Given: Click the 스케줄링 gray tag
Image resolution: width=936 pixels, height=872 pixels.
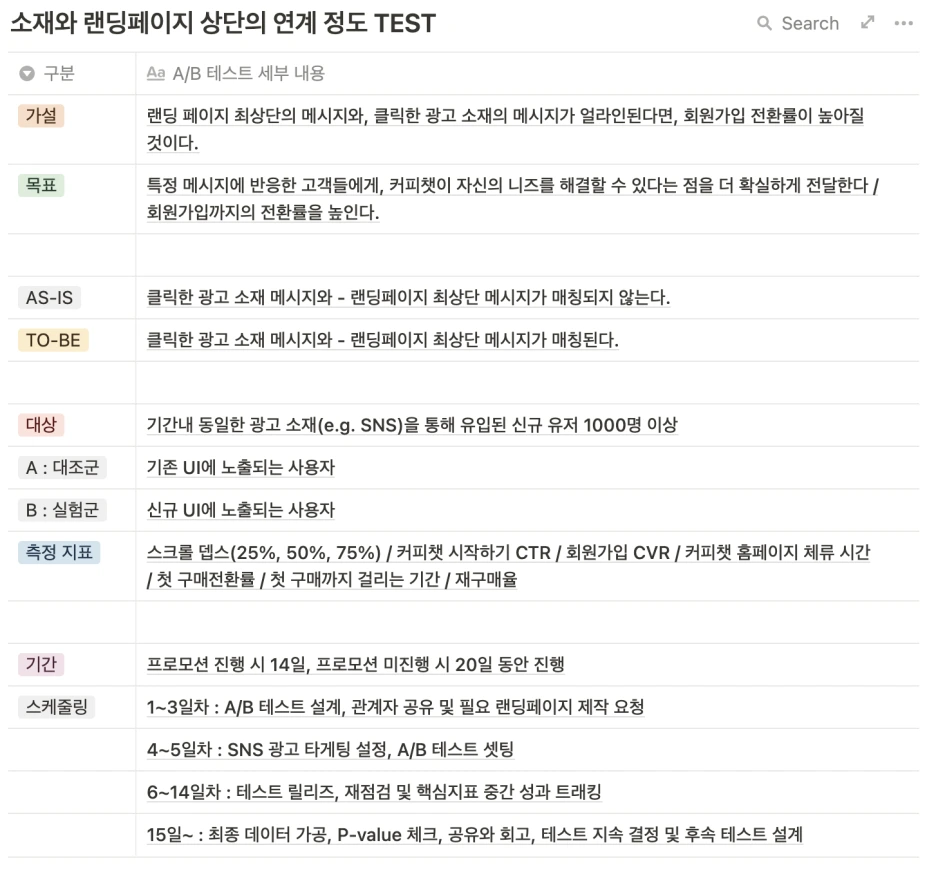Looking at the screenshot, I should click(x=56, y=707).
